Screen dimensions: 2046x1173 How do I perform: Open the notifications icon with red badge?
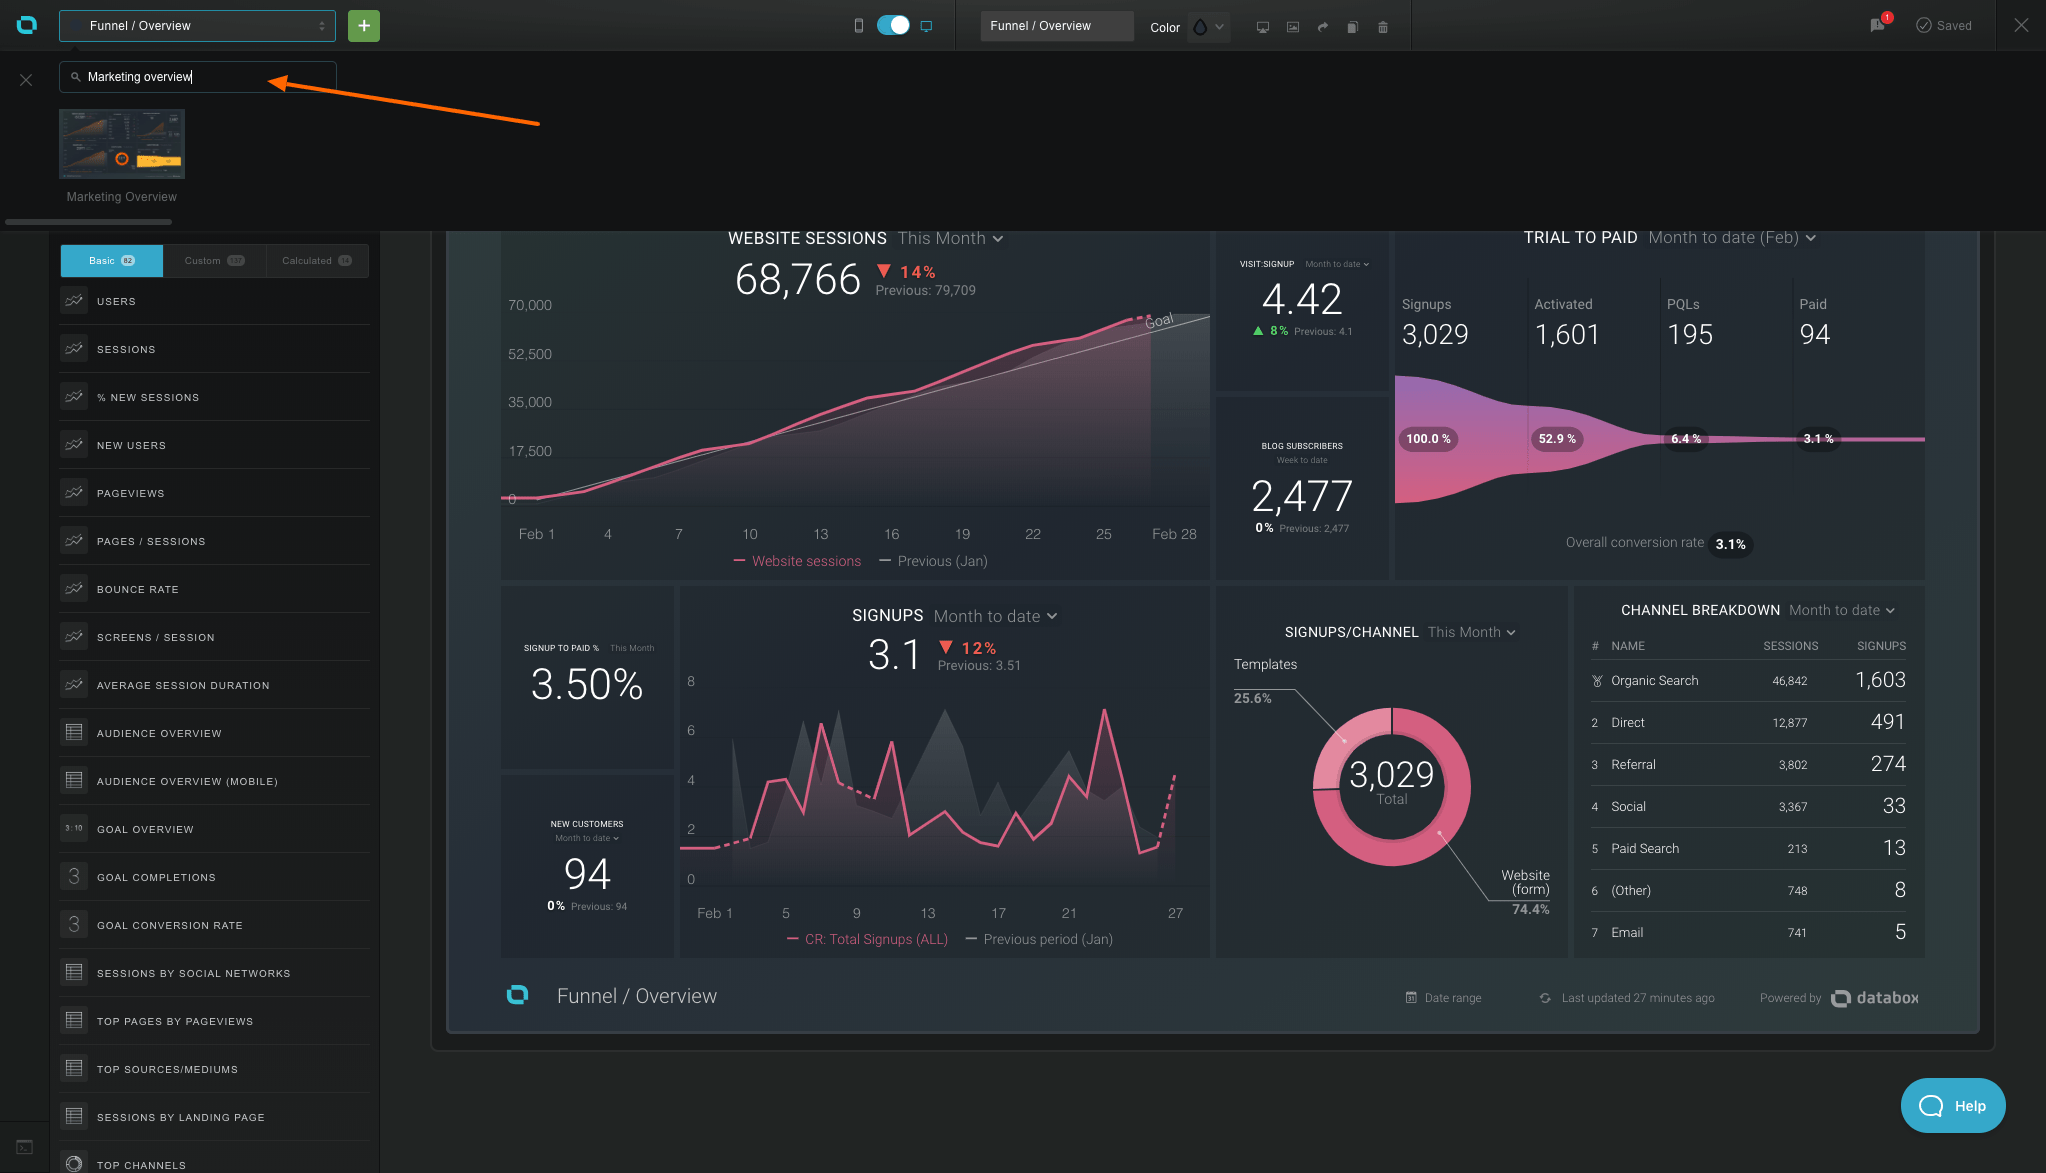pyautogui.click(x=1878, y=25)
